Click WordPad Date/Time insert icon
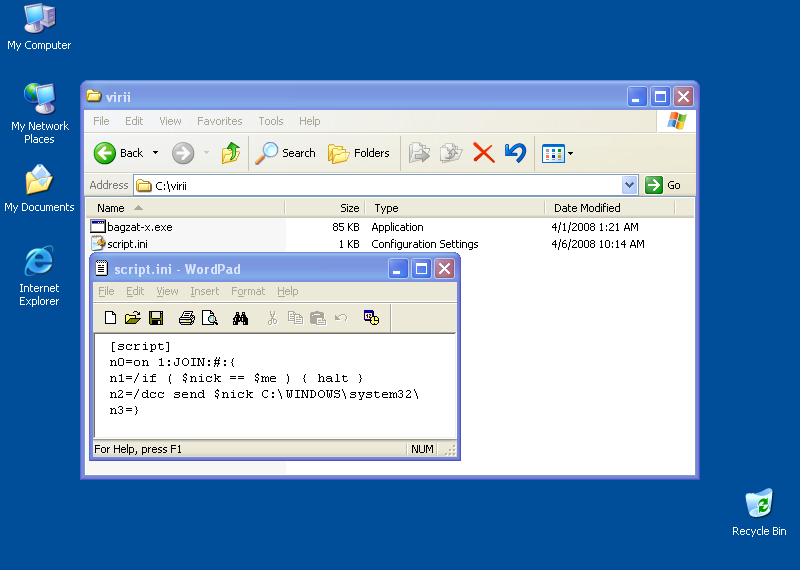This screenshot has height=570, width=800. click(371, 317)
